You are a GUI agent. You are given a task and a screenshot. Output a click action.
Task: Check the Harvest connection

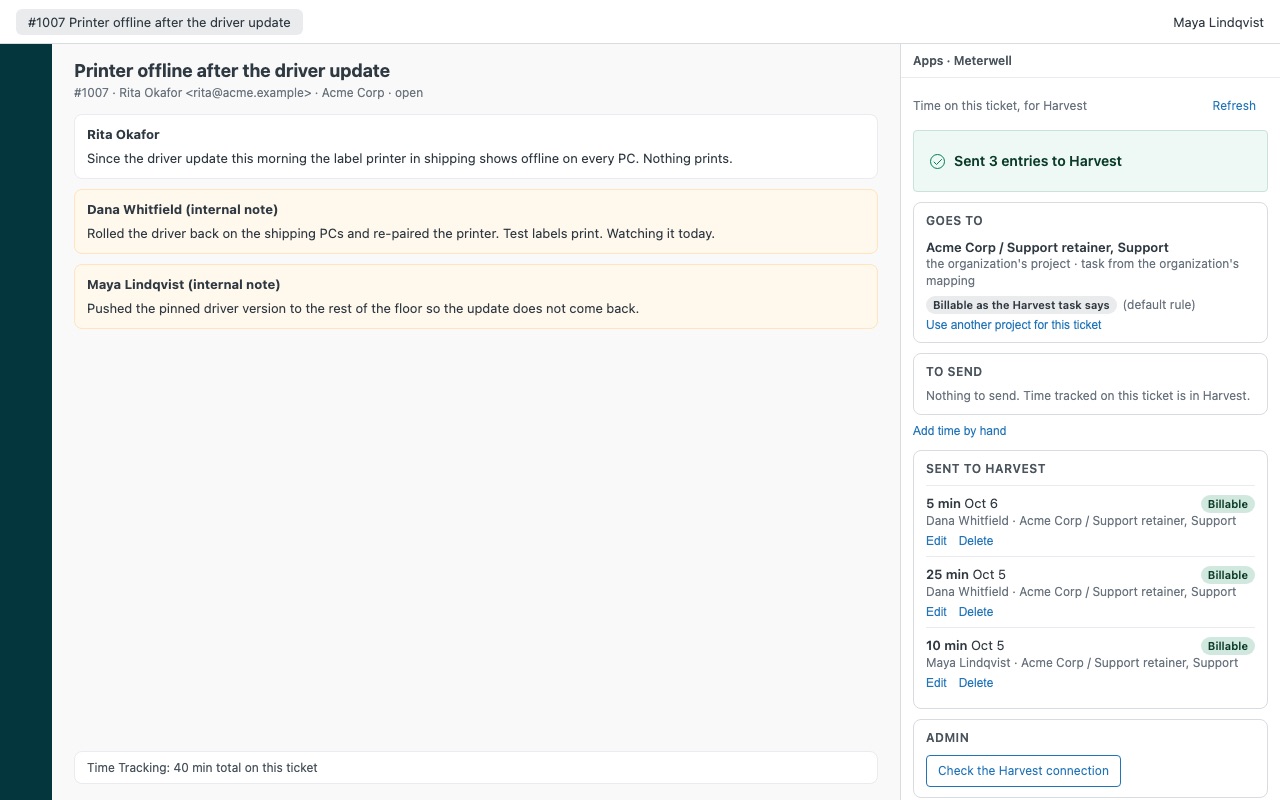pyautogui.click(x=1023, y=771)
